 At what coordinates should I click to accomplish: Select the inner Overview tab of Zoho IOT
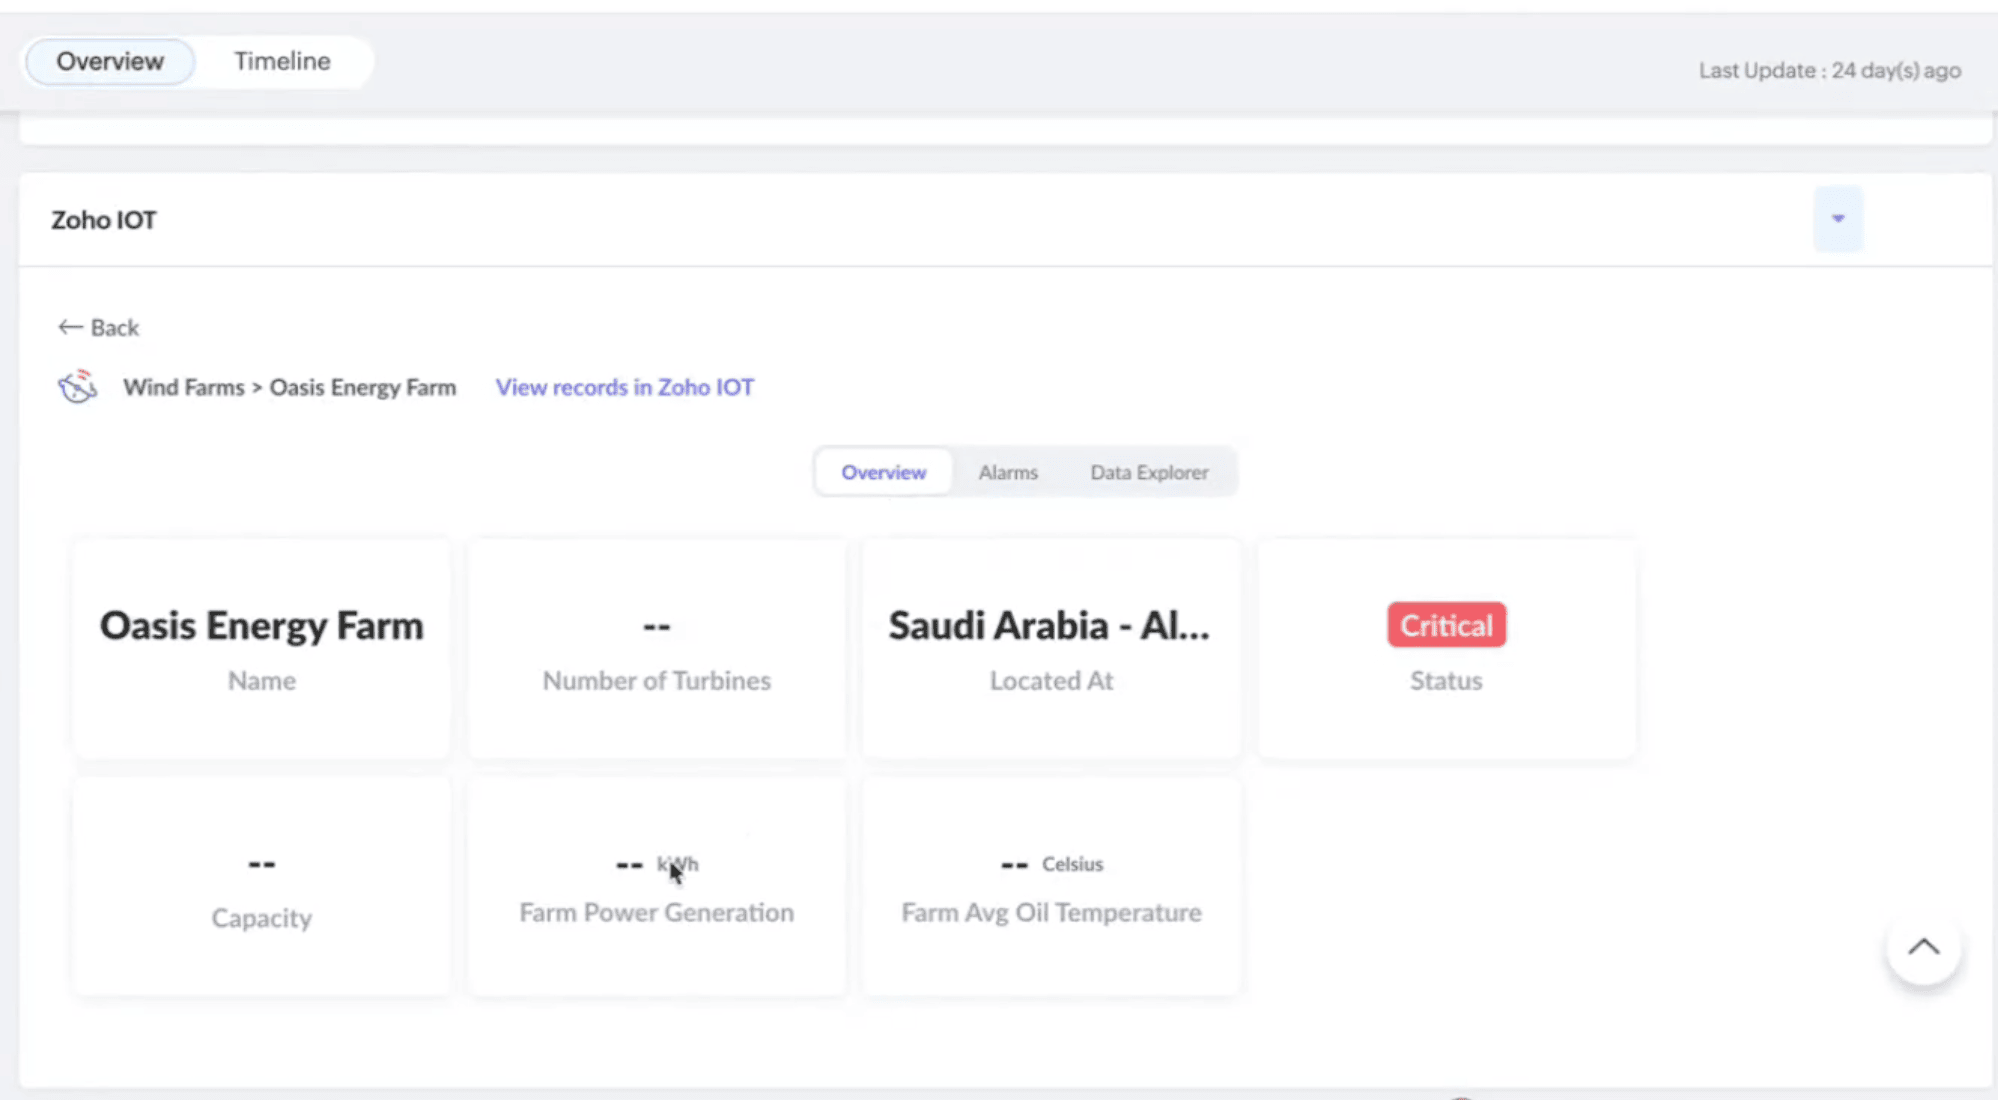[x=883, y=472]
